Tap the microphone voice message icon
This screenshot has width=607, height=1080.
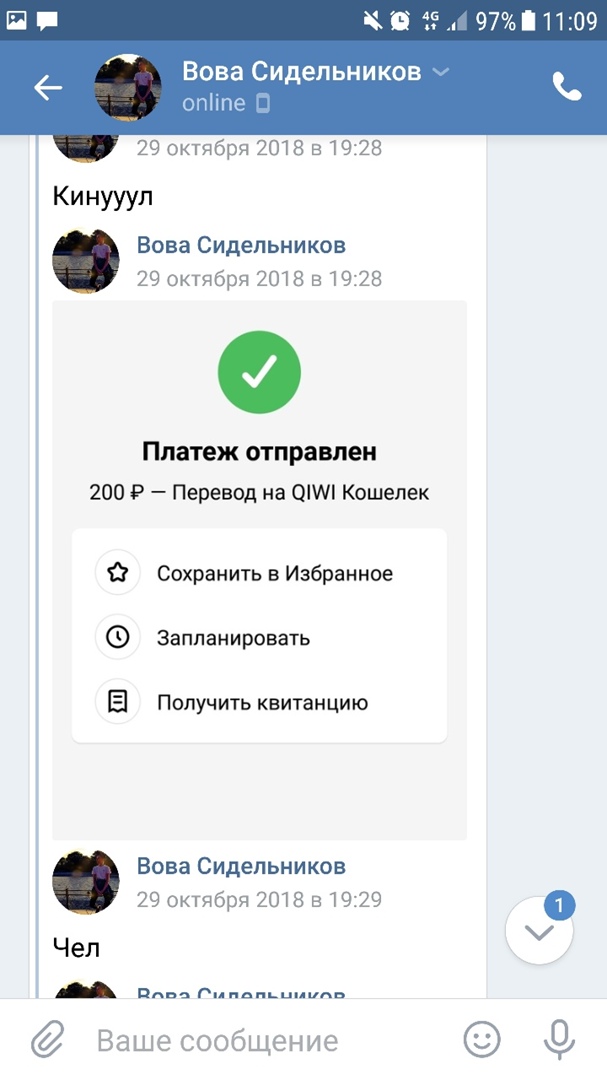[558, 1041]
